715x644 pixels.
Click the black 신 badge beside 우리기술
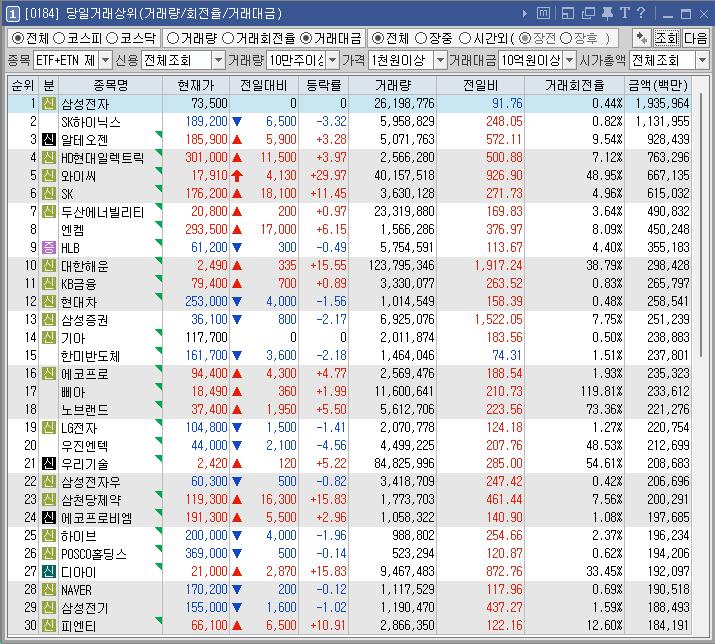point(49,463)
